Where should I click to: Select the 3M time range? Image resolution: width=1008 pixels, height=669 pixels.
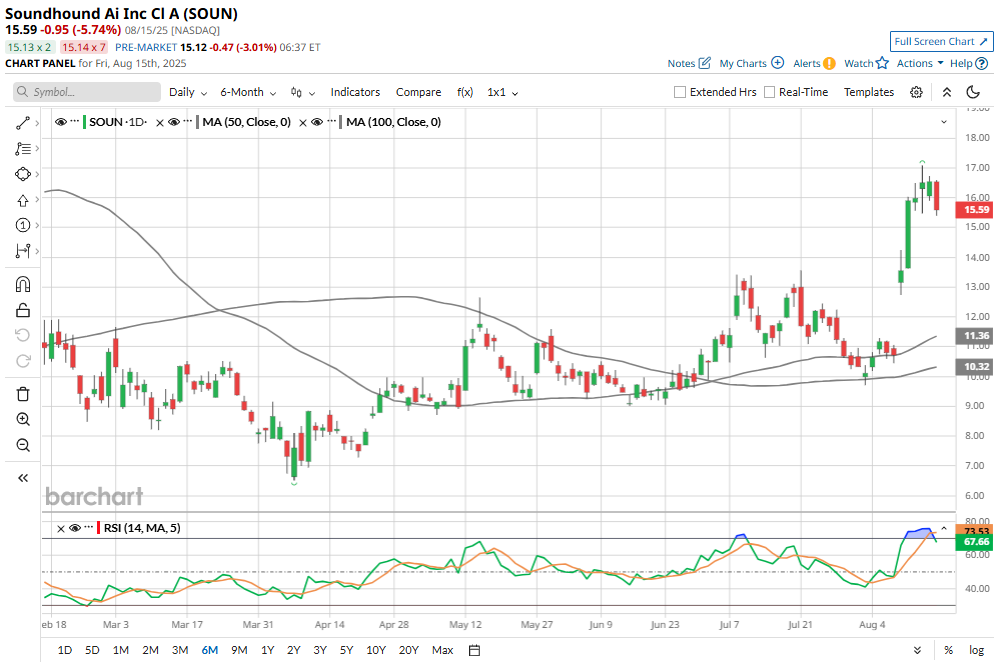[x=180, y=650]
